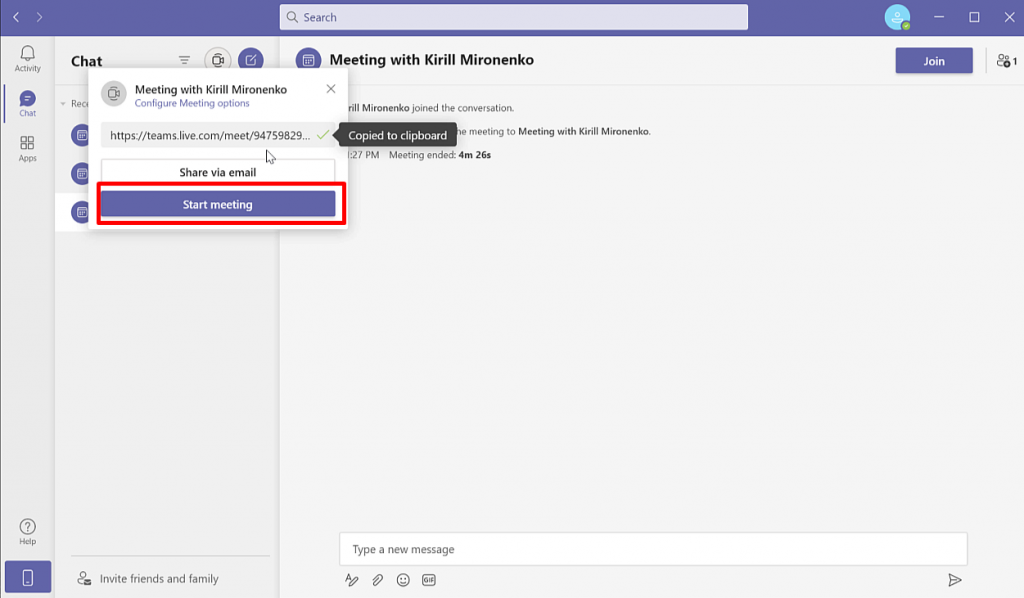Click the Meet now video icon

pos(217,60)
